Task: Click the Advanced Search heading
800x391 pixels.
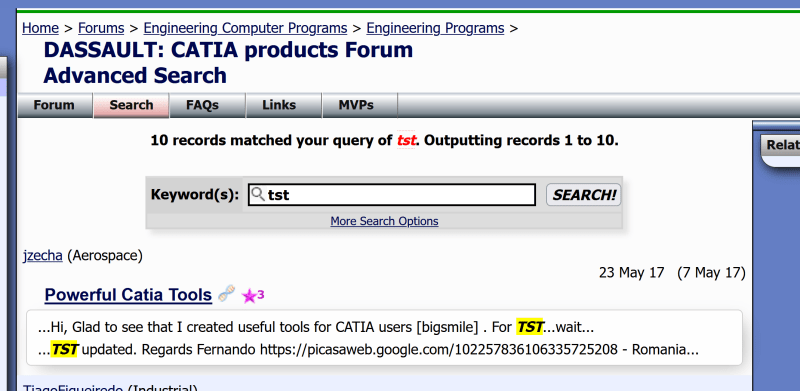Action: click(135, 76)
